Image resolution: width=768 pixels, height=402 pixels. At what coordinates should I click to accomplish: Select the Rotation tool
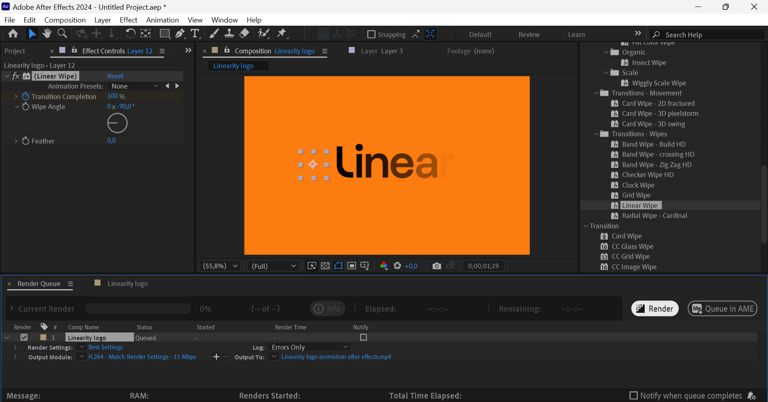pyautogui.click(x=130, y=34)
